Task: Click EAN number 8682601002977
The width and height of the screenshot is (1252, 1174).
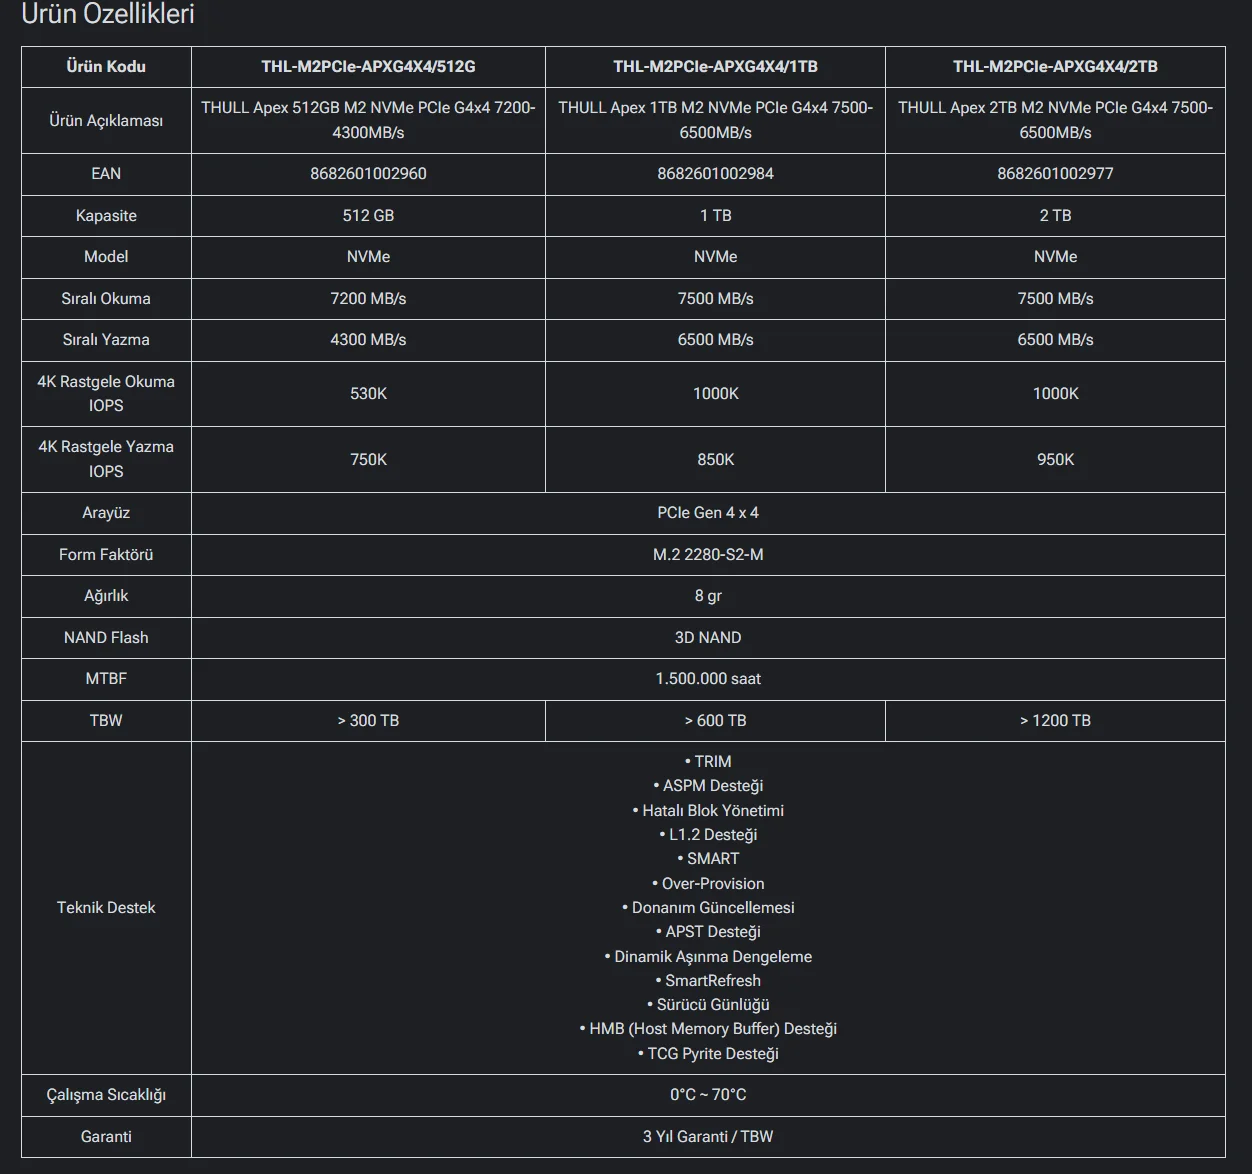Action: (x=1055, y=174)
